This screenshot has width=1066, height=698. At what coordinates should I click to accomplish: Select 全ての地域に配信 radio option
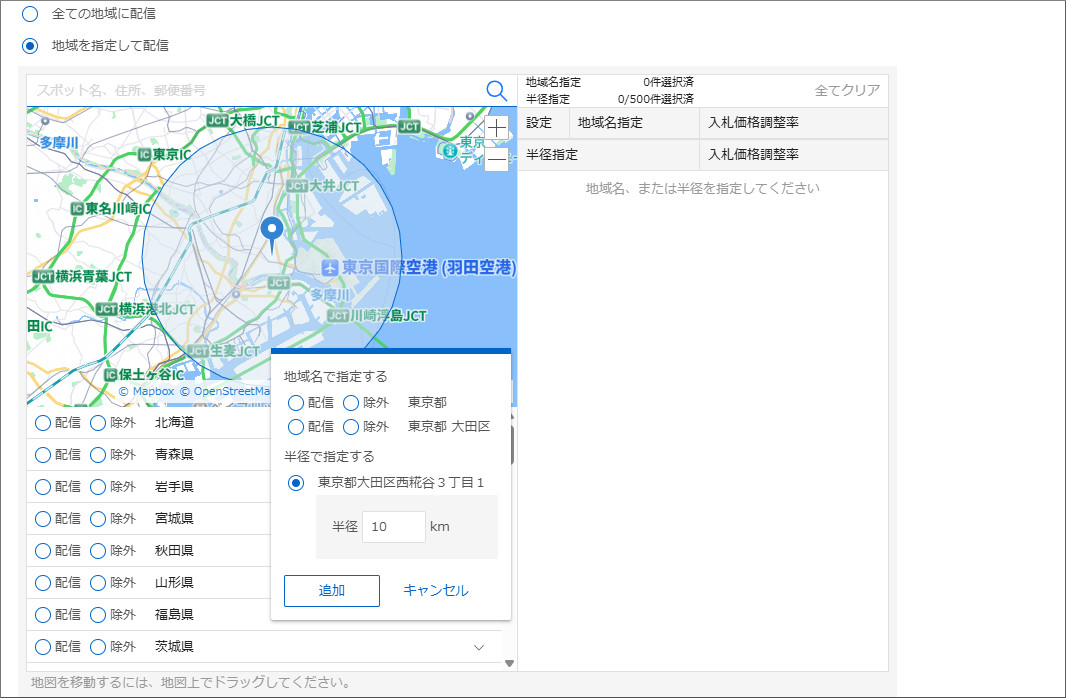30,14
